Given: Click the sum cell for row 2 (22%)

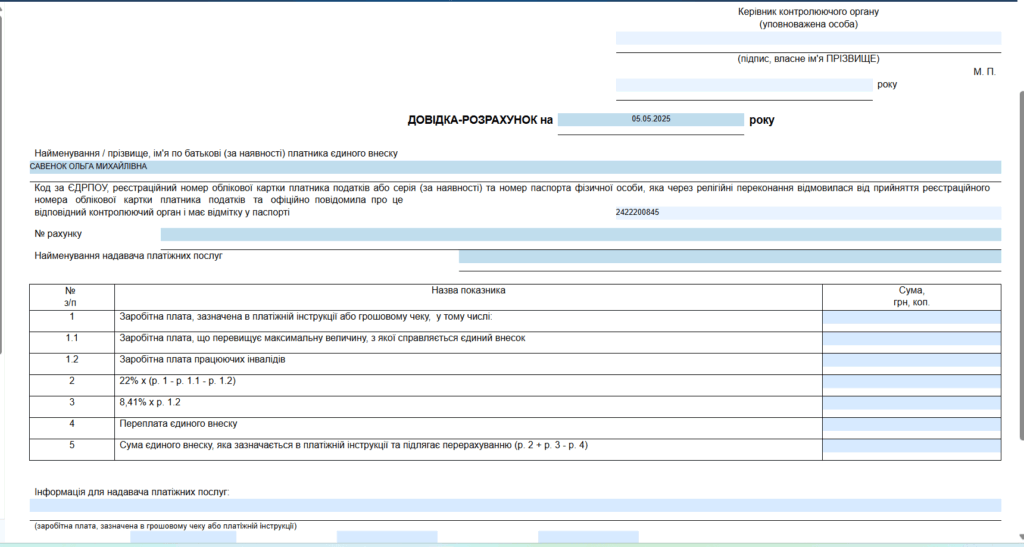Looking at the screenshot, I should tap(912, 382).
